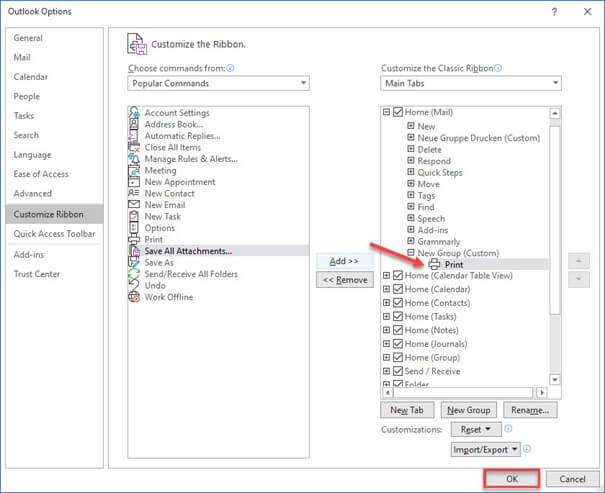Uncheck the Home (Mail) tab checkbox
The image size is (605, 493).
(x=398, y=112)
